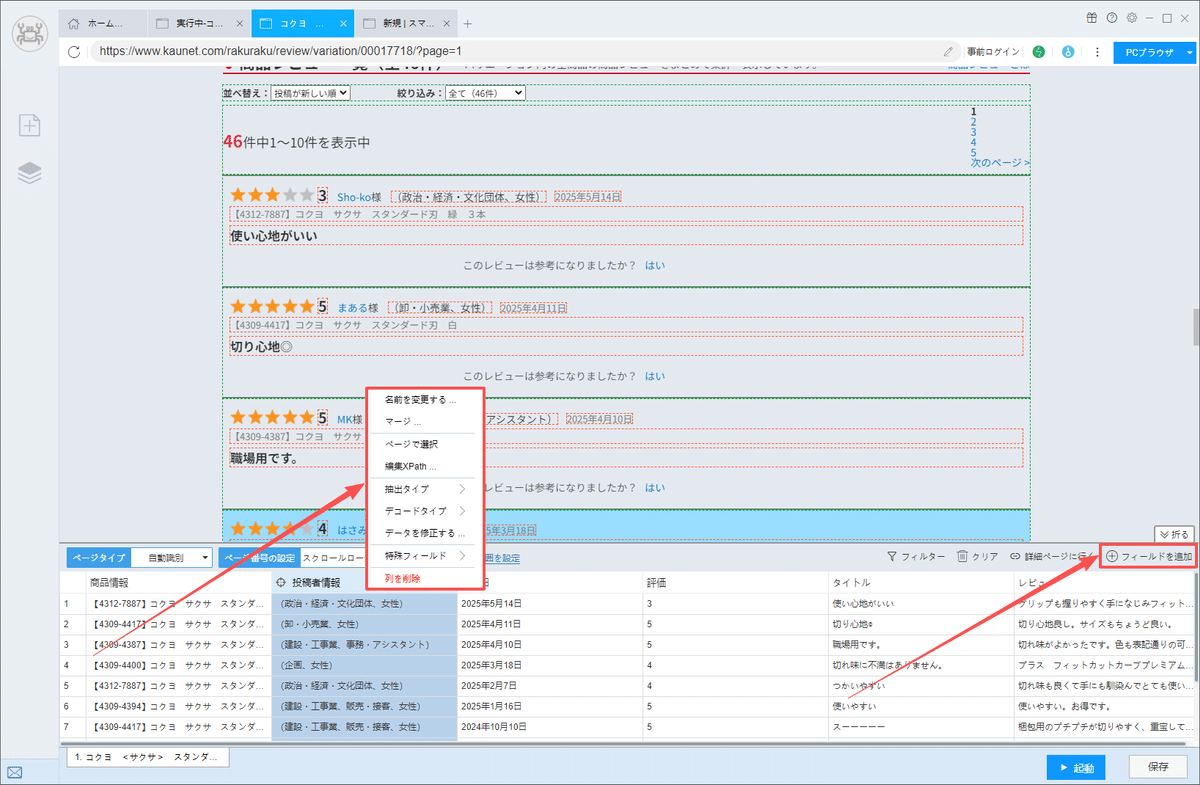Click the クリア trash button
This screenshot has width=1200, height=785.
pyautogui.click(x=977, y=556)
